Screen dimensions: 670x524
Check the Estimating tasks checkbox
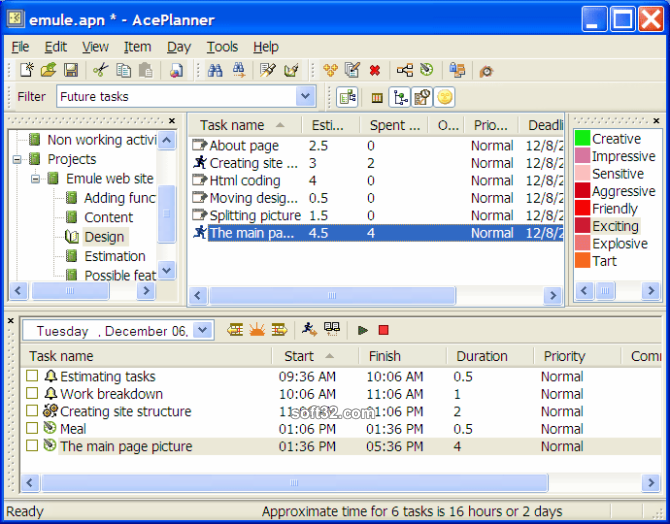pyautogui.click(x=32, y=376)
